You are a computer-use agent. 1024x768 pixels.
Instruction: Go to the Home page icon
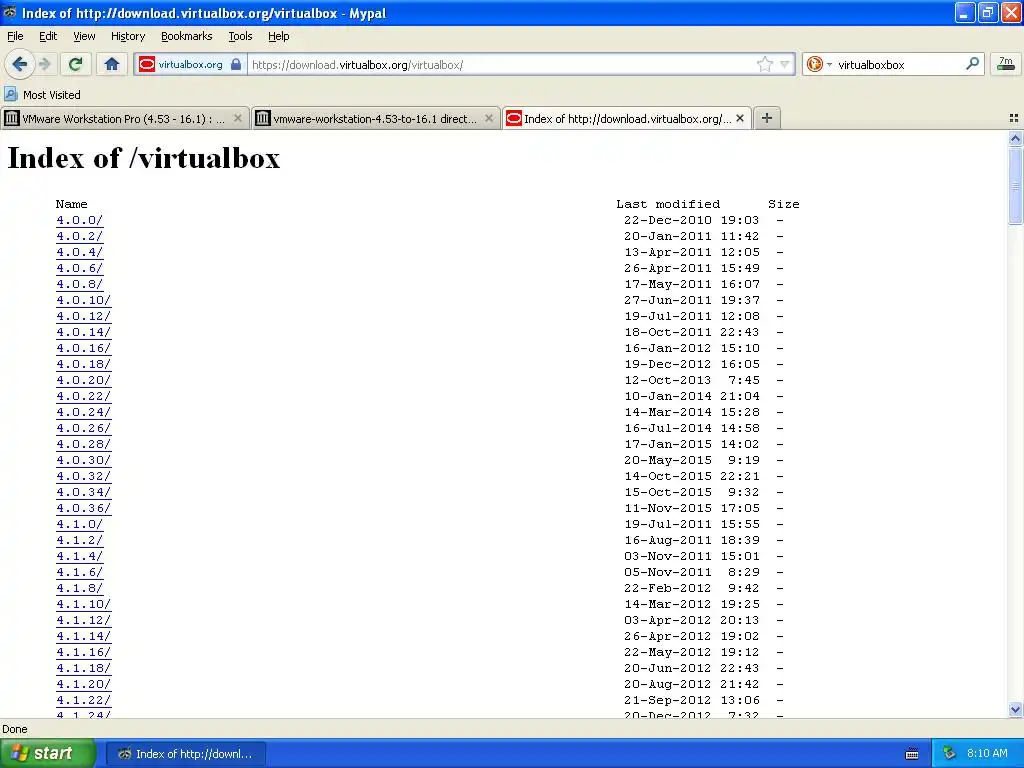point(112,64)
